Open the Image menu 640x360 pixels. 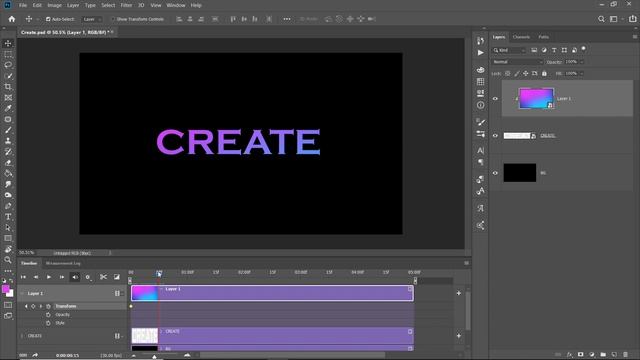pos(54,5)
